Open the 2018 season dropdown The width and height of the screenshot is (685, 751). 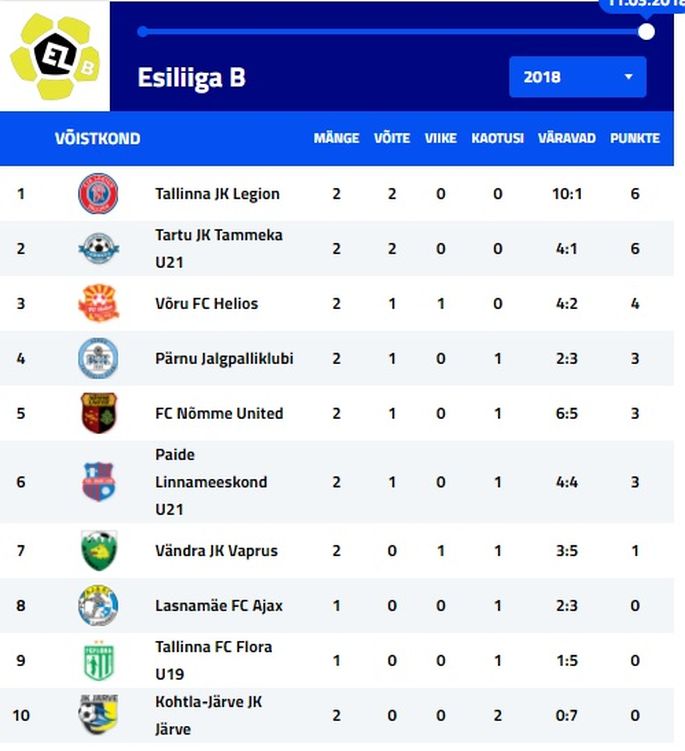click(578, 77)
